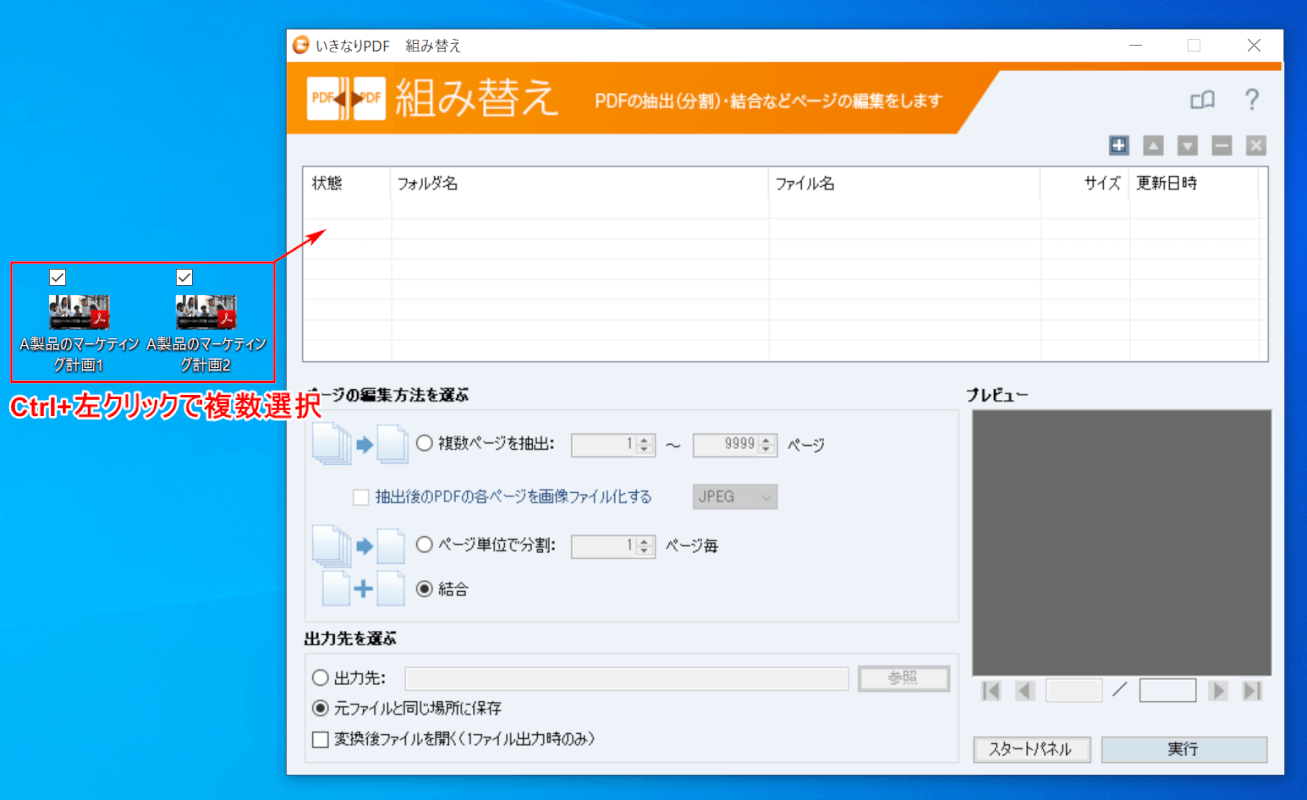This screenshot has width=1307, height=800.
Task: Select 結合 radio button
Action: click(x=424, y=589)
